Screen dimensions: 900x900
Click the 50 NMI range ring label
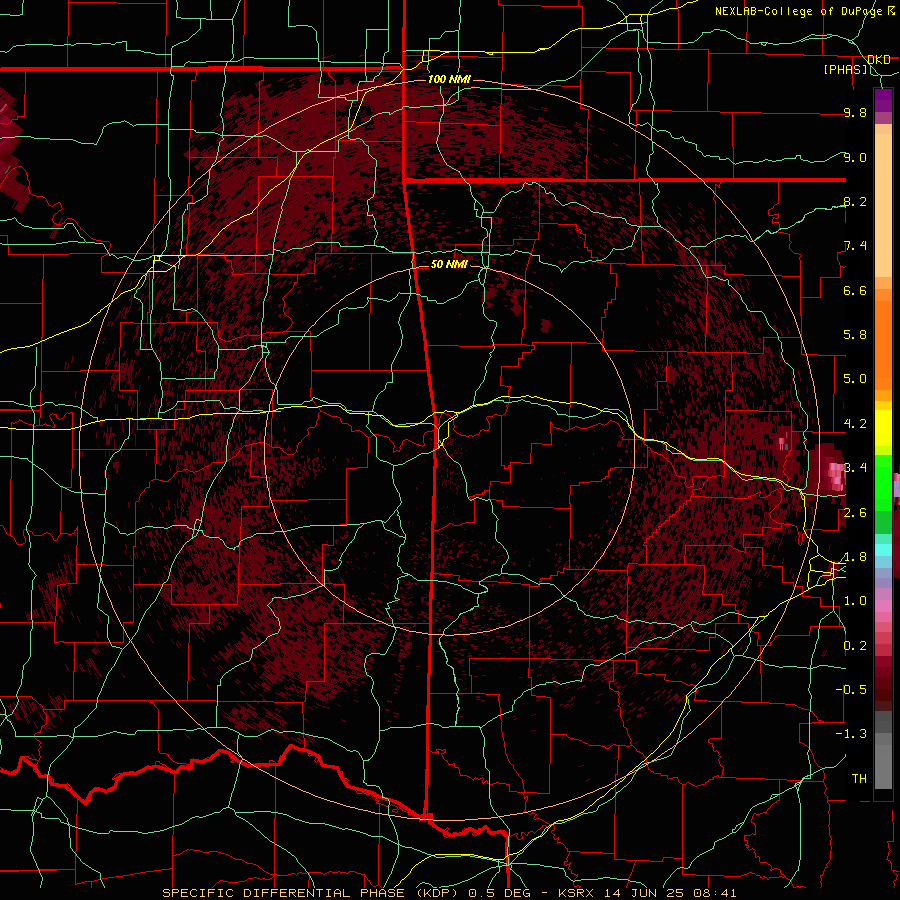tap(449, 264)
